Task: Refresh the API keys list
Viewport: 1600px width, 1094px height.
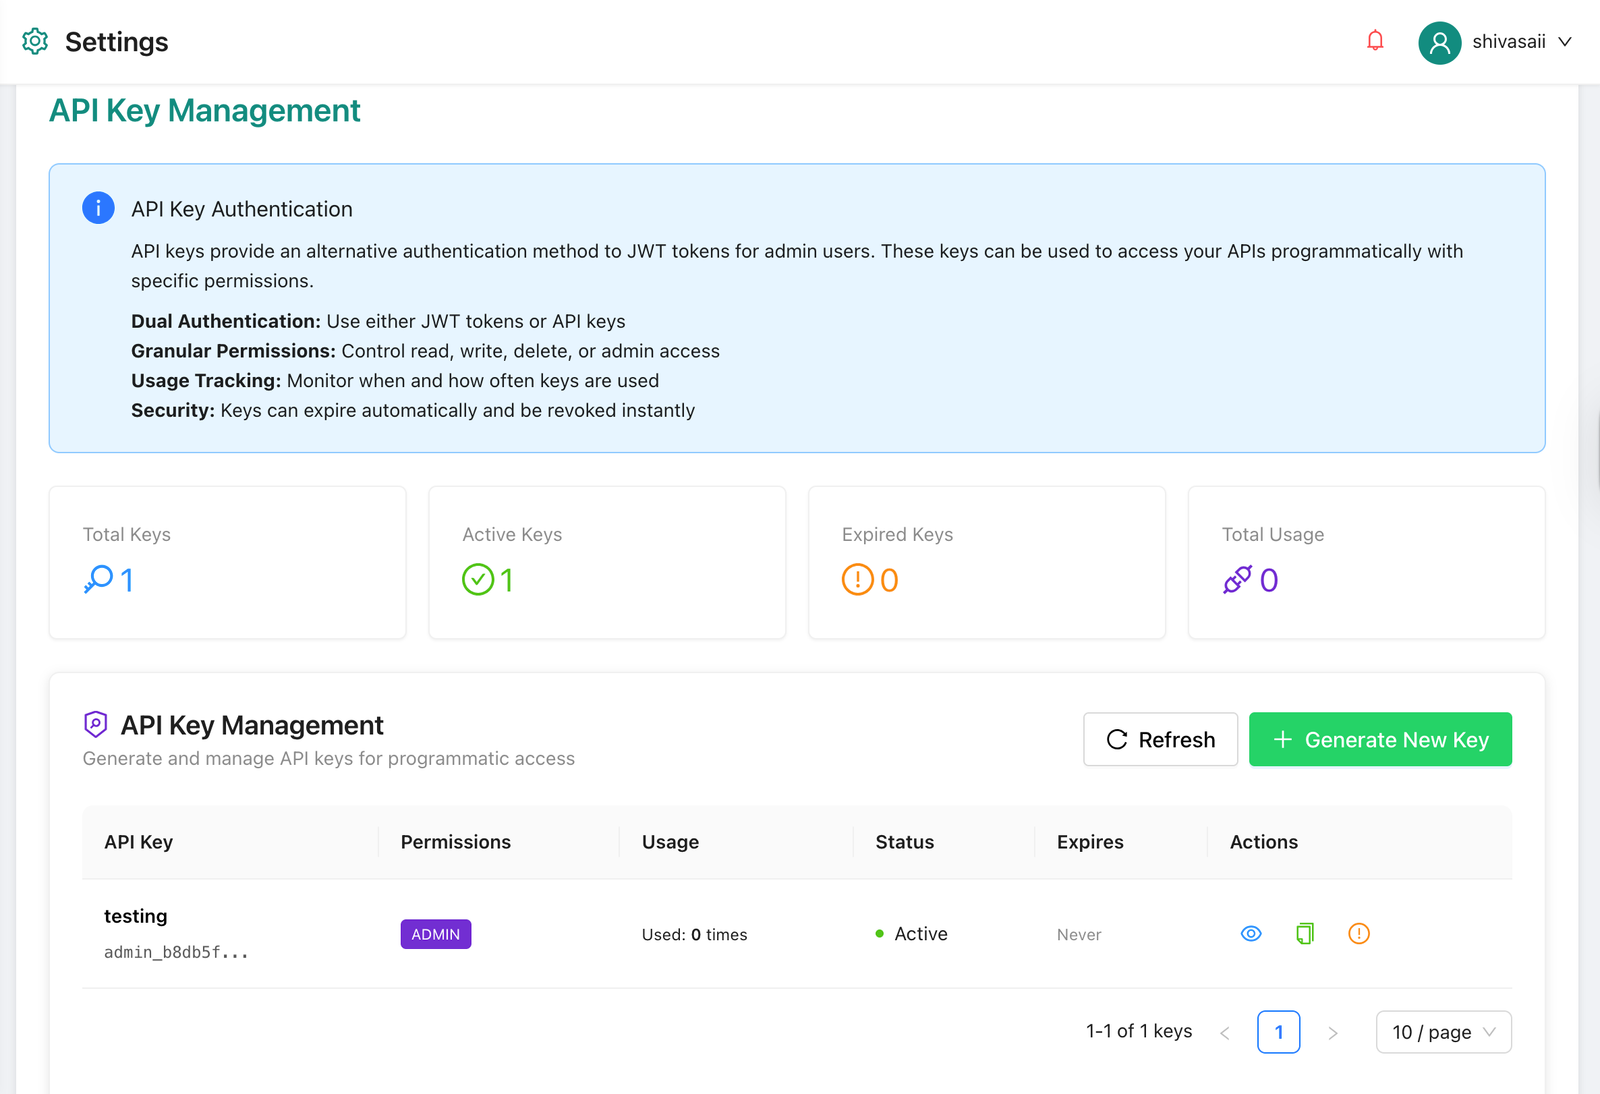Action: [x=1160, y=739]
